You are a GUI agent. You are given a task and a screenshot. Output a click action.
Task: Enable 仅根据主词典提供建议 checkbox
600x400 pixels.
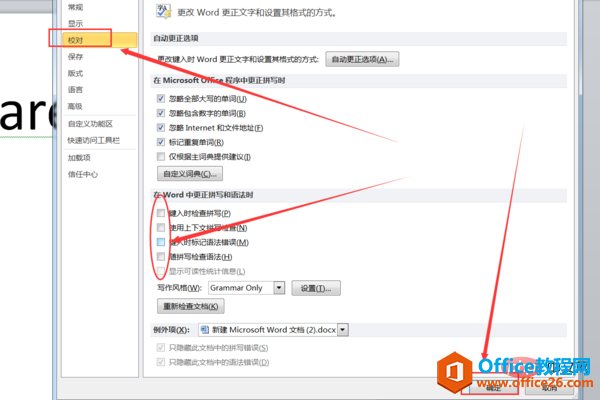pos(161,156)
